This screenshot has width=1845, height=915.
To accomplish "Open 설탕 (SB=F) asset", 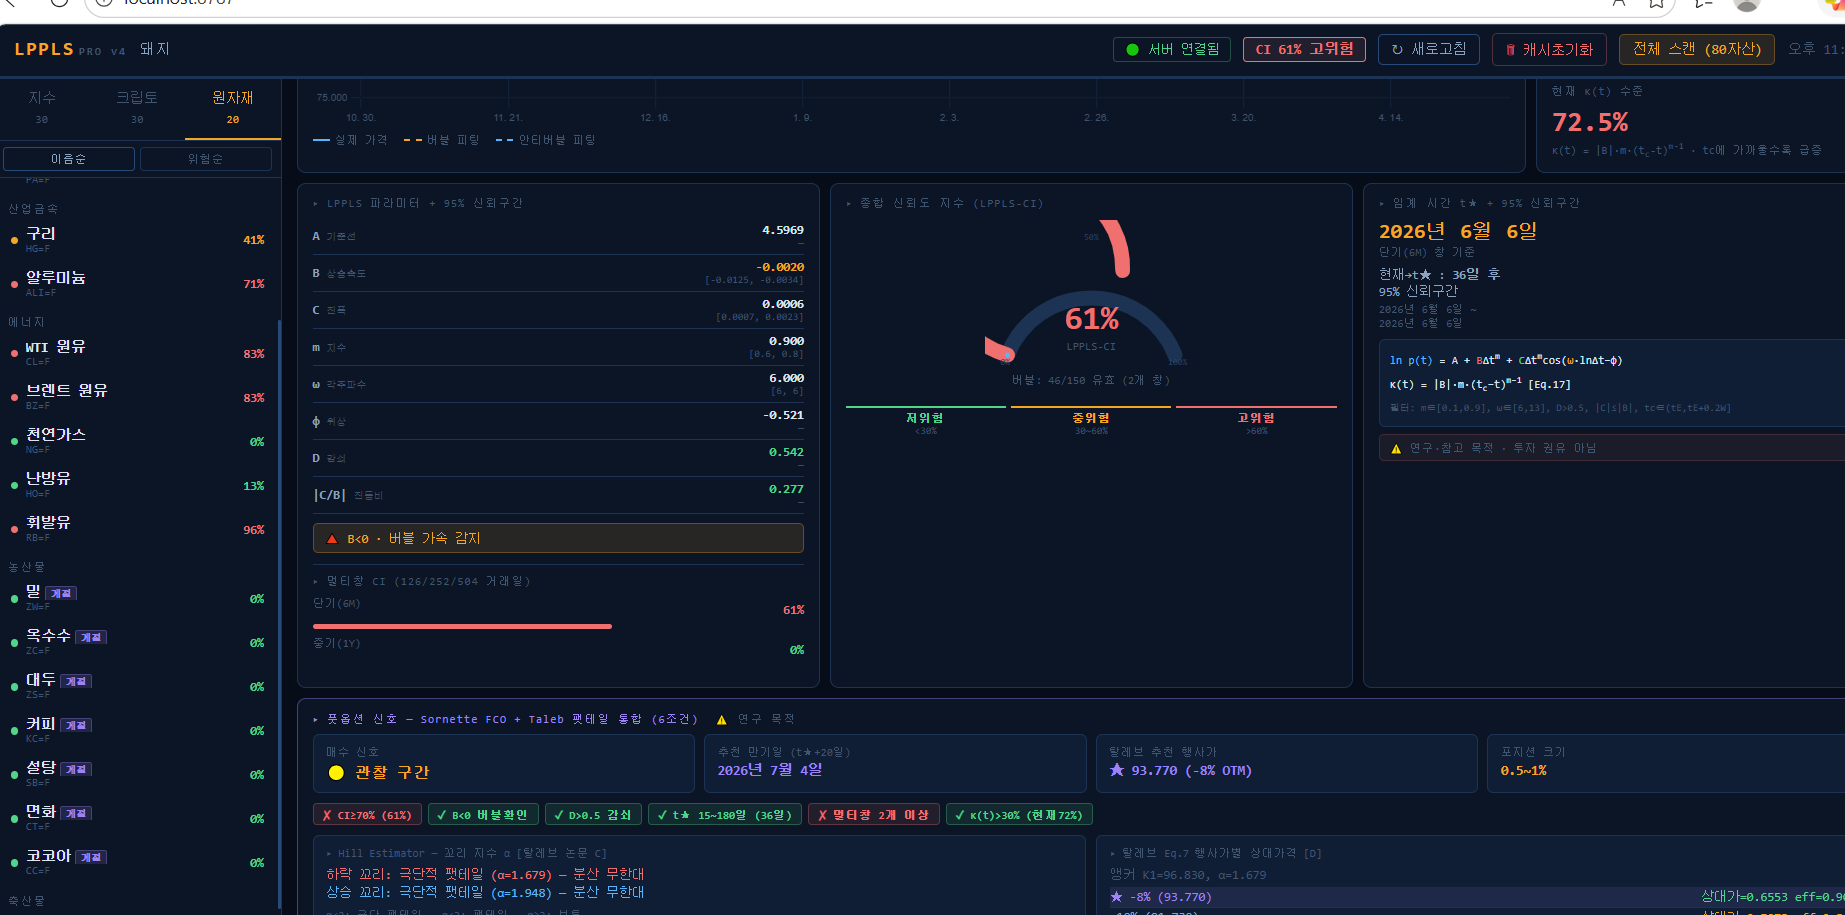I will pyautogui.click(x=139, y=773).
